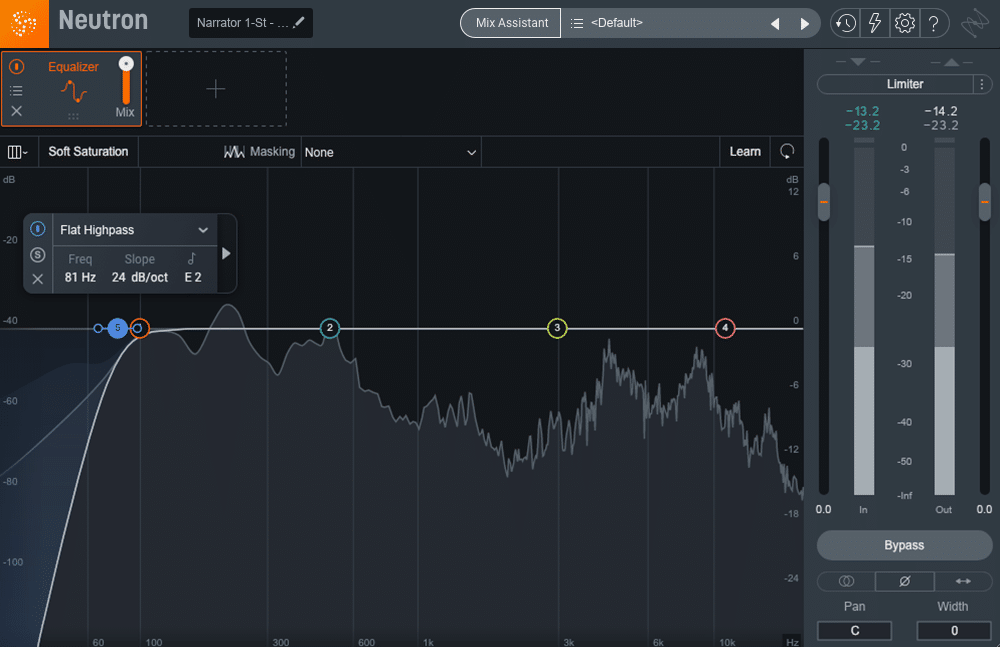Click the iZotope brand scribble icon
The image size is (1000, 647).
[x=975, y=24]
